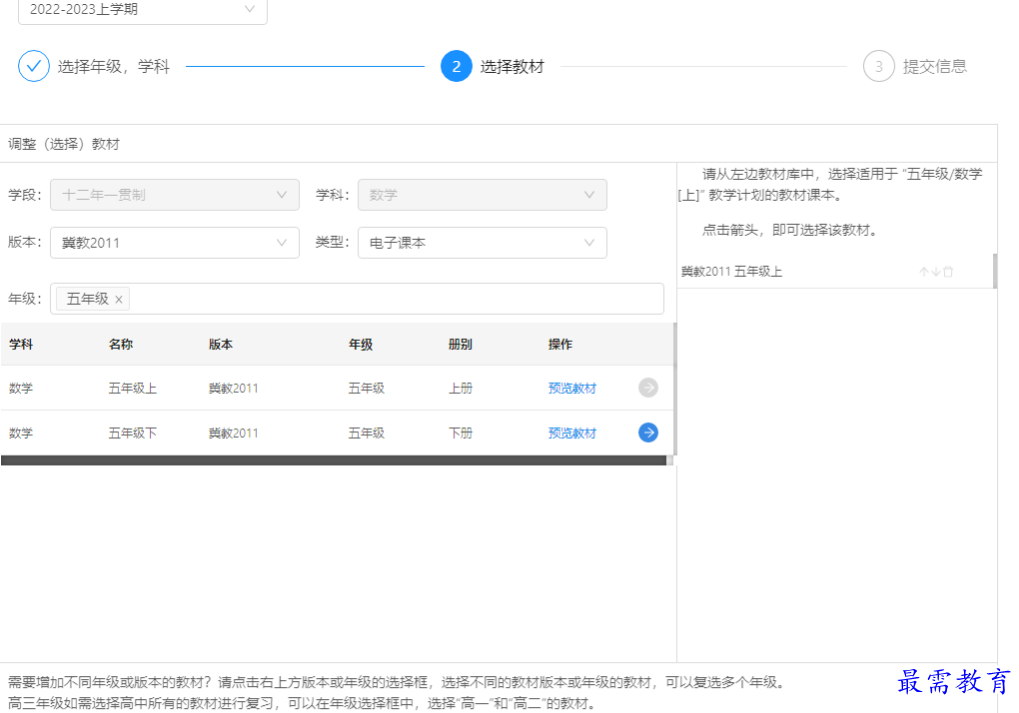The image size is (1019, 713).
Task: Click step 2 circle icon
Action: click(456, 66)
